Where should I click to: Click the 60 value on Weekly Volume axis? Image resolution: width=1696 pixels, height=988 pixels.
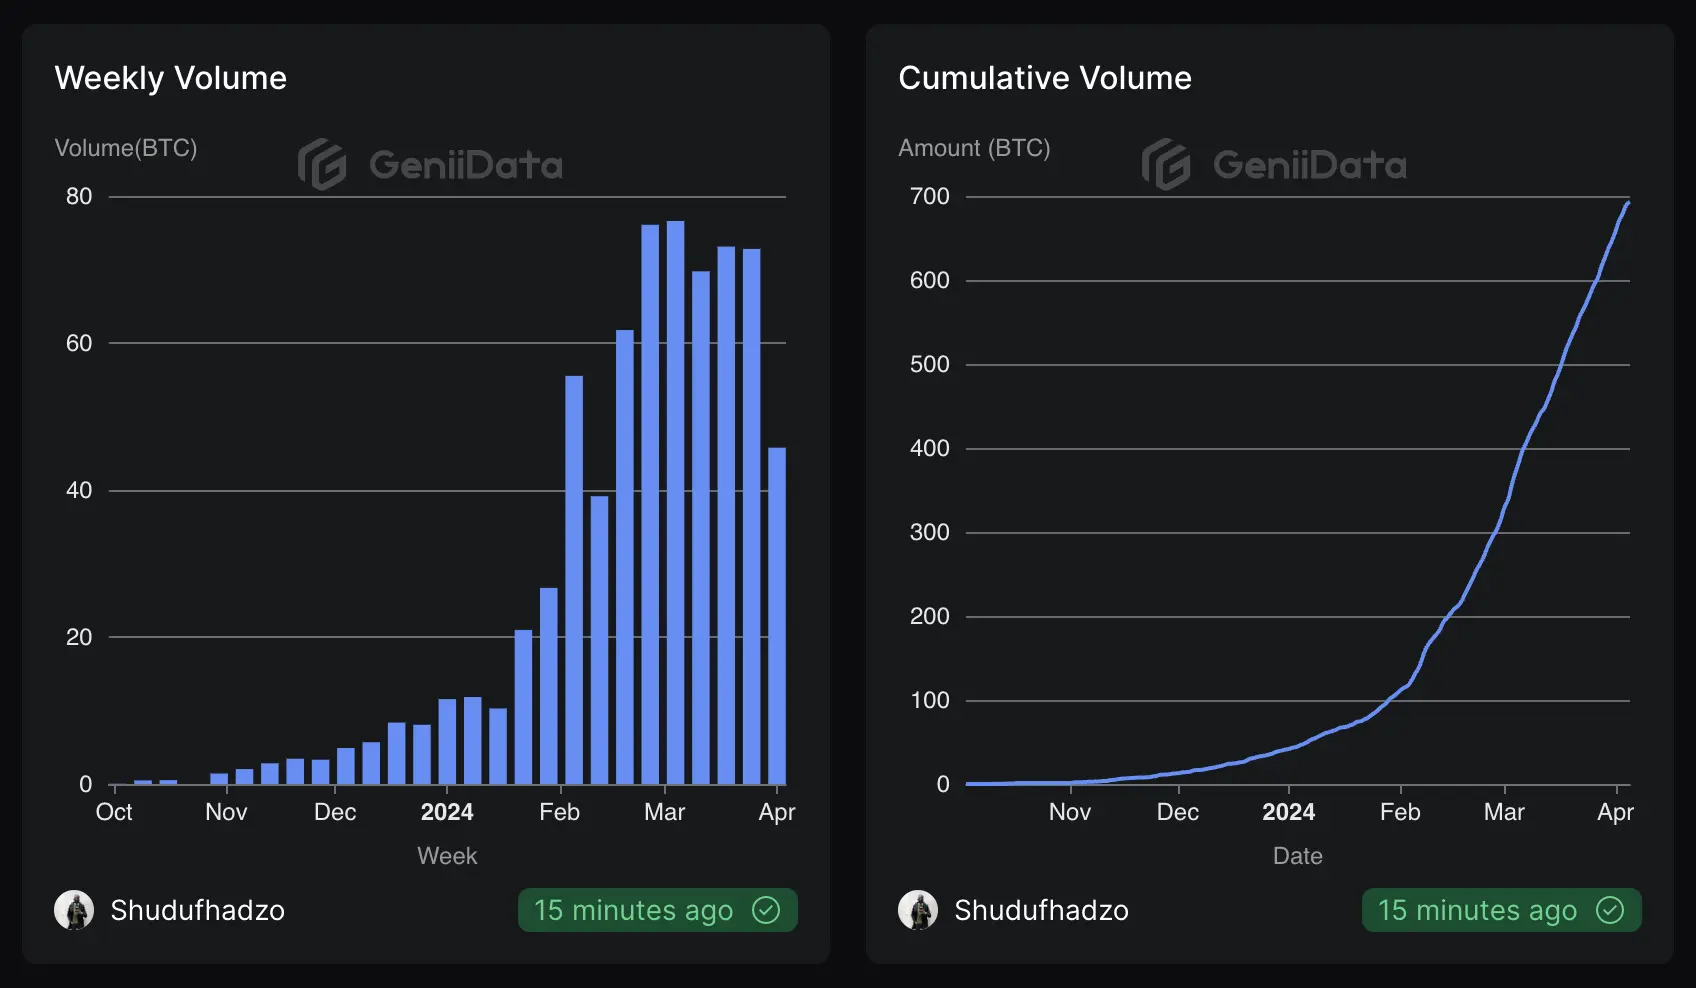point(79,343)
